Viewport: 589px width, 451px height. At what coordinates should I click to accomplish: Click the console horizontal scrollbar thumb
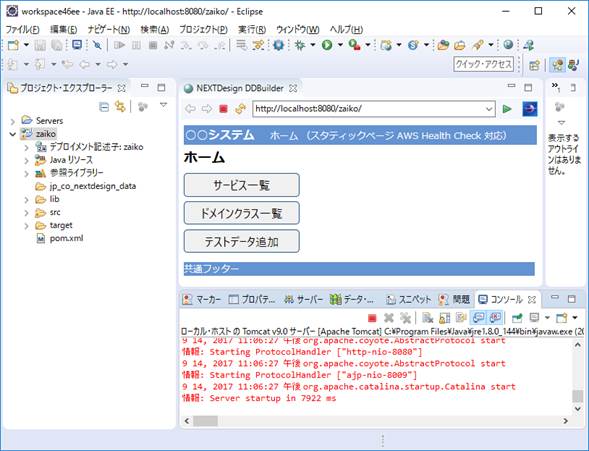coord(205,421)
